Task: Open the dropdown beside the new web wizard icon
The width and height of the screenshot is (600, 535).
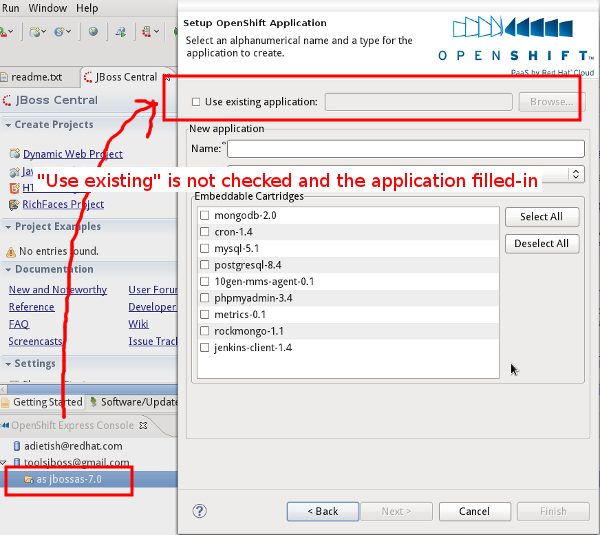Action: pos(44,32)
